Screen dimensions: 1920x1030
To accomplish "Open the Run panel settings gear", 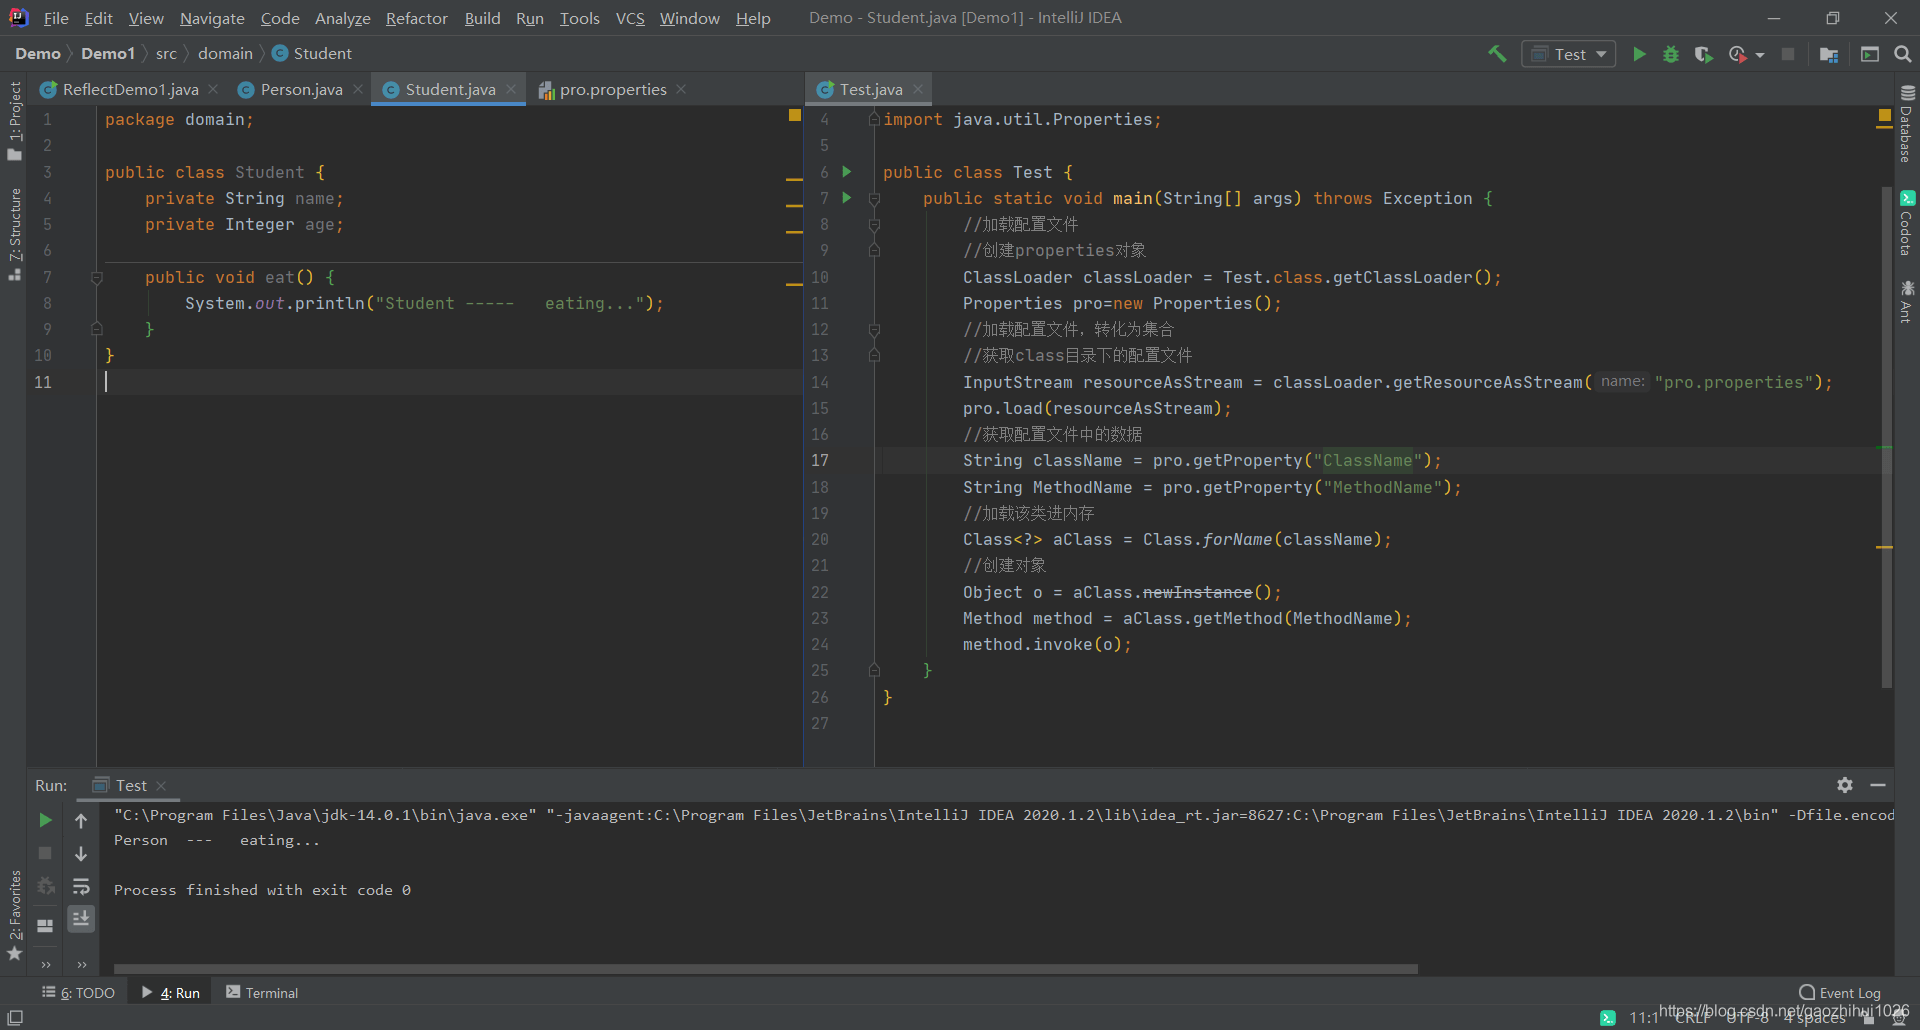I will (x=1845, y=785).
